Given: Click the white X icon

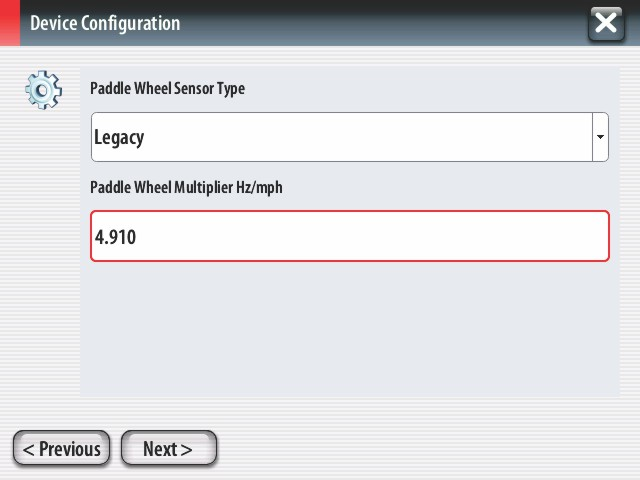Looking at the screenshot, I should [x=606, y=23].
